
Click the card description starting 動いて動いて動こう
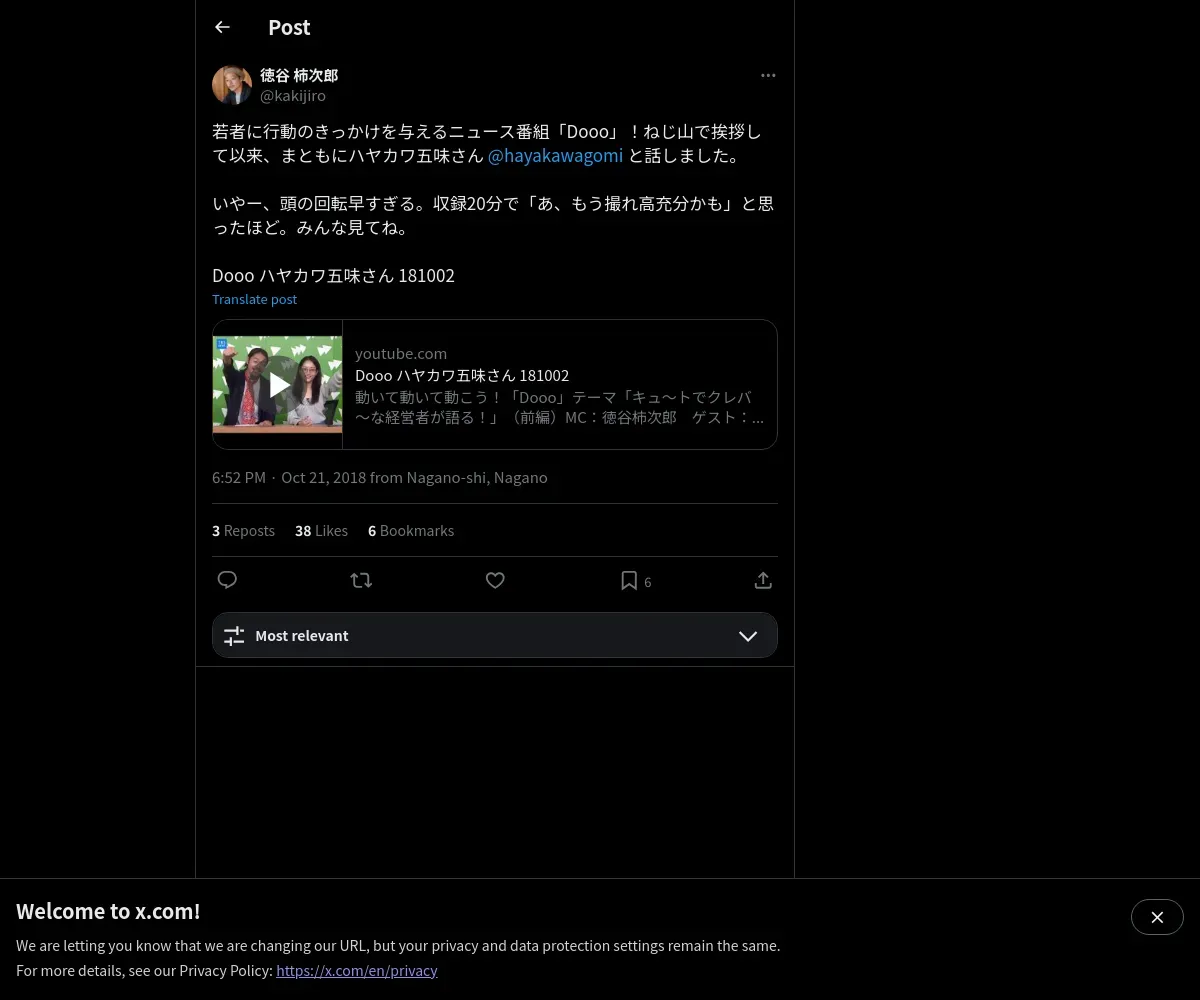(x=560, y=407)
